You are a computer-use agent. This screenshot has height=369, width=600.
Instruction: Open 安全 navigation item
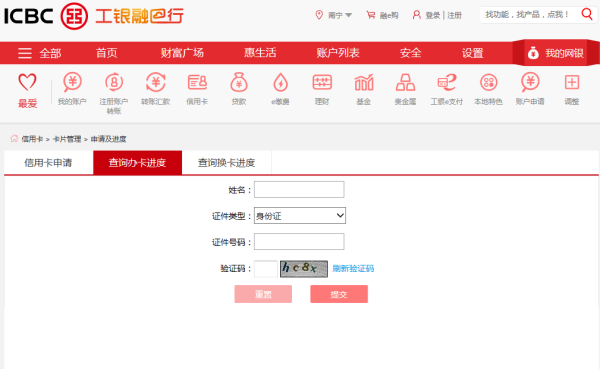pos(411,53)
